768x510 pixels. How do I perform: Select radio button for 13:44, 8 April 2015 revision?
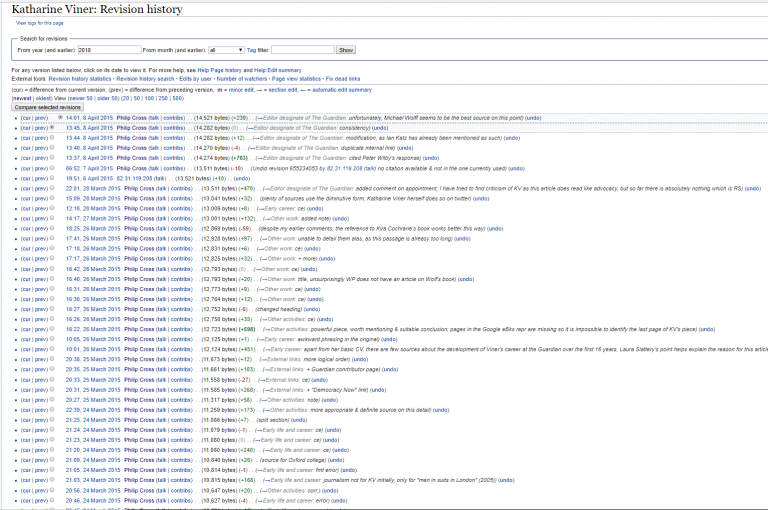tap(51, 138)
